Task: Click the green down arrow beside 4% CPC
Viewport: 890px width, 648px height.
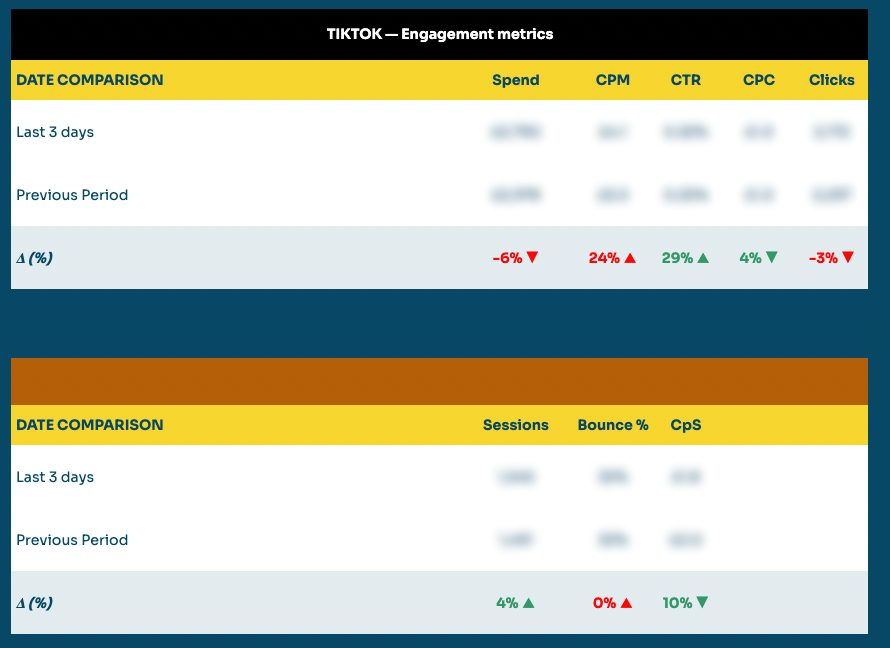Action: 772,258
